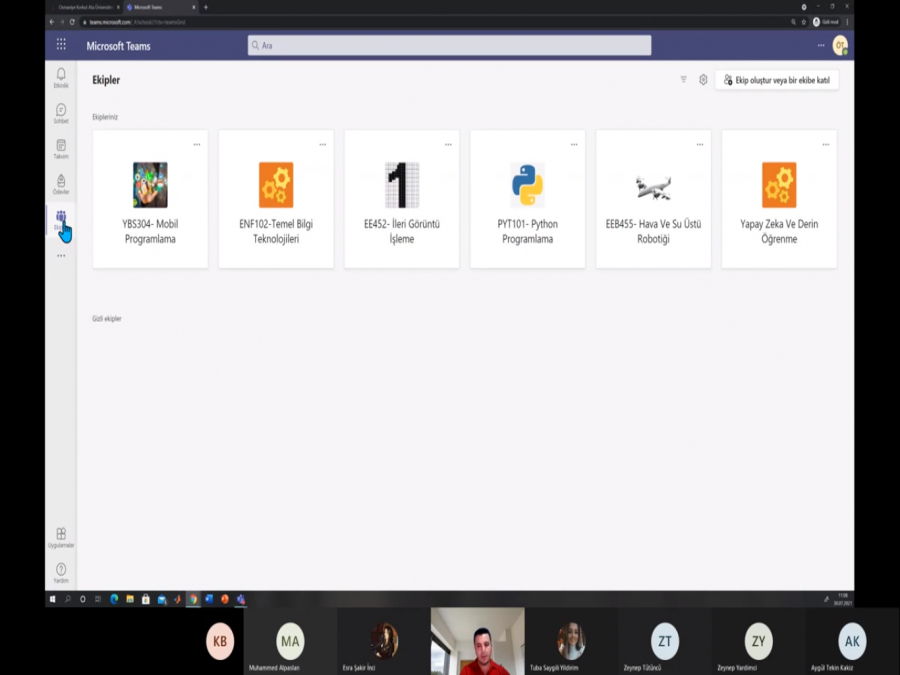
Task: Open the Chrome three-dot menu
Action: (847, 22)
